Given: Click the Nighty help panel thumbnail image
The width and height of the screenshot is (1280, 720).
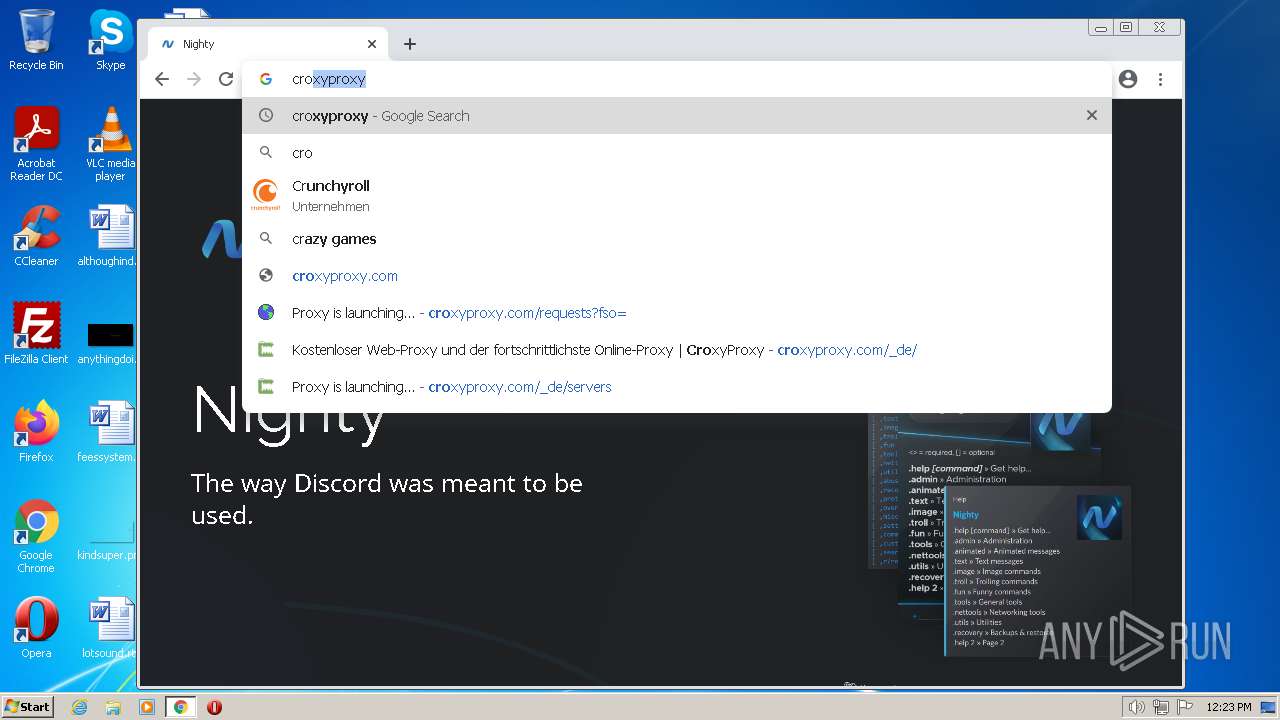Looking at the screenshot, I should tap(1037, 570).
